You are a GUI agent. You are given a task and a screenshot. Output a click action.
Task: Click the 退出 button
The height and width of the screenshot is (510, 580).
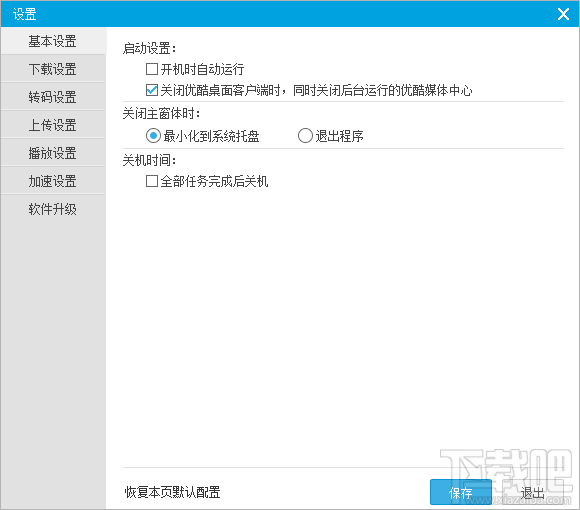(533, 493)
